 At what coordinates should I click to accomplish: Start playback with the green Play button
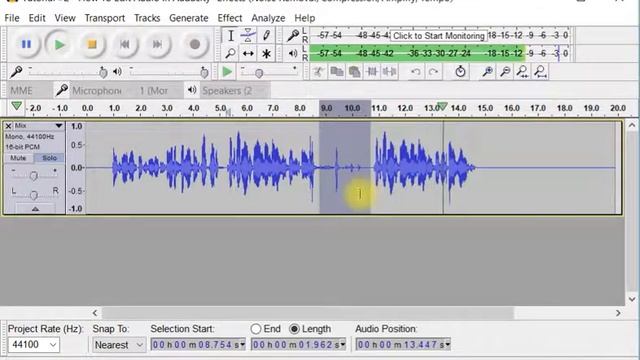pos(60,44)
